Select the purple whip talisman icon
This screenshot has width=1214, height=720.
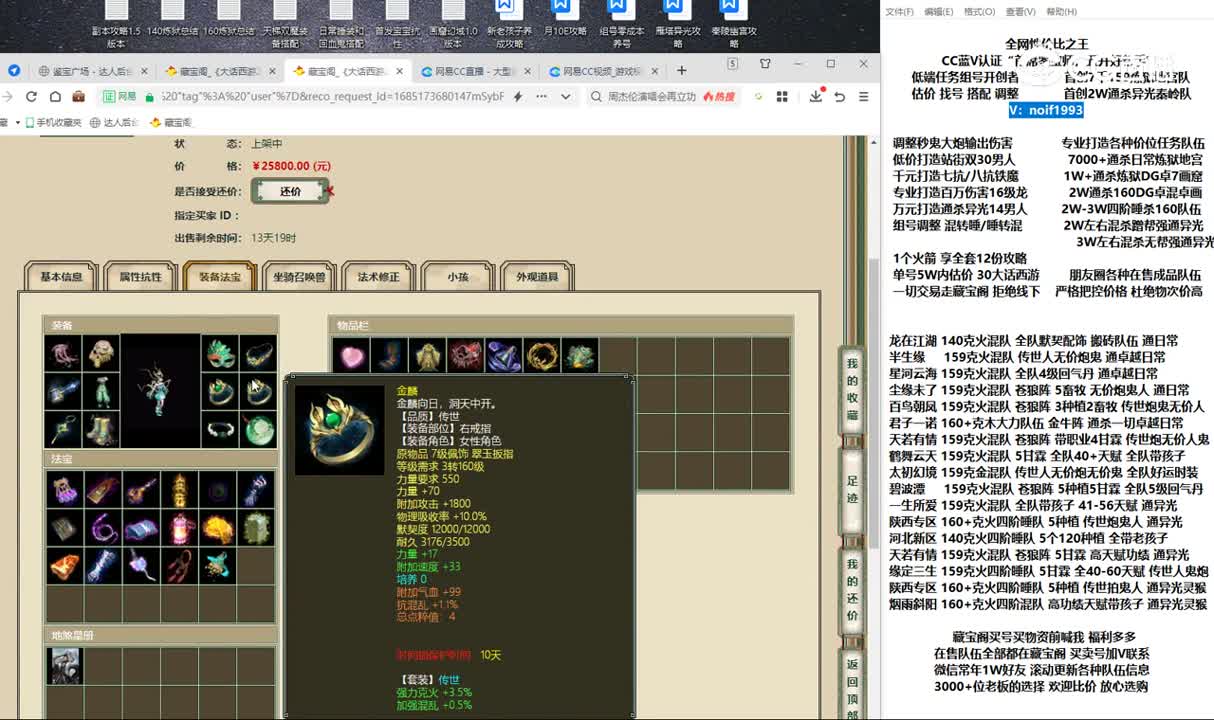tap(103, 527)
